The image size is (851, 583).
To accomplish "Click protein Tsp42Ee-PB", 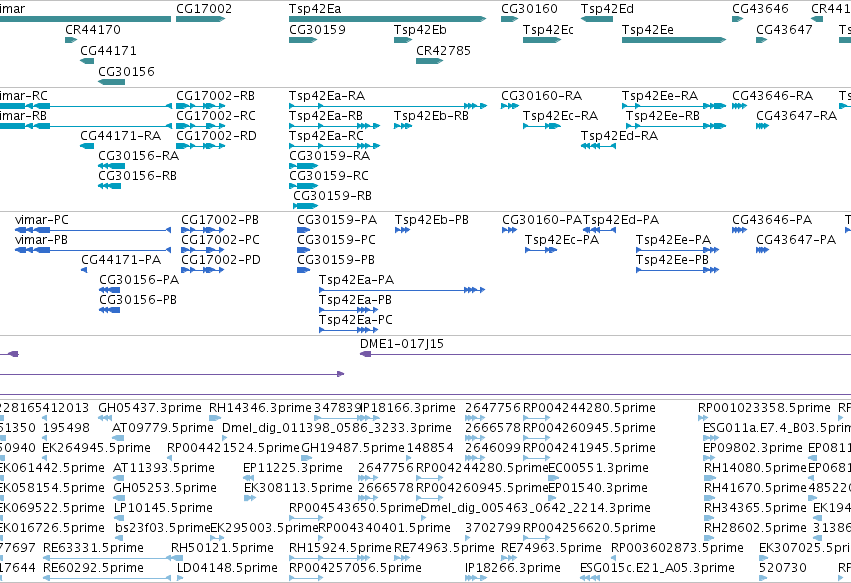I will tap(672, 260).
